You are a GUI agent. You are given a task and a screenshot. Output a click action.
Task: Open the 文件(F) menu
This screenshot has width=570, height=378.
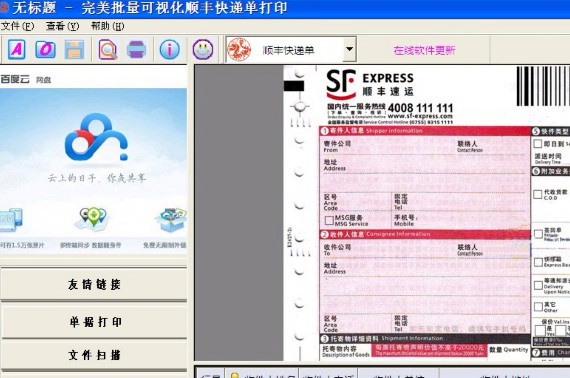click(x=17, y=26)
